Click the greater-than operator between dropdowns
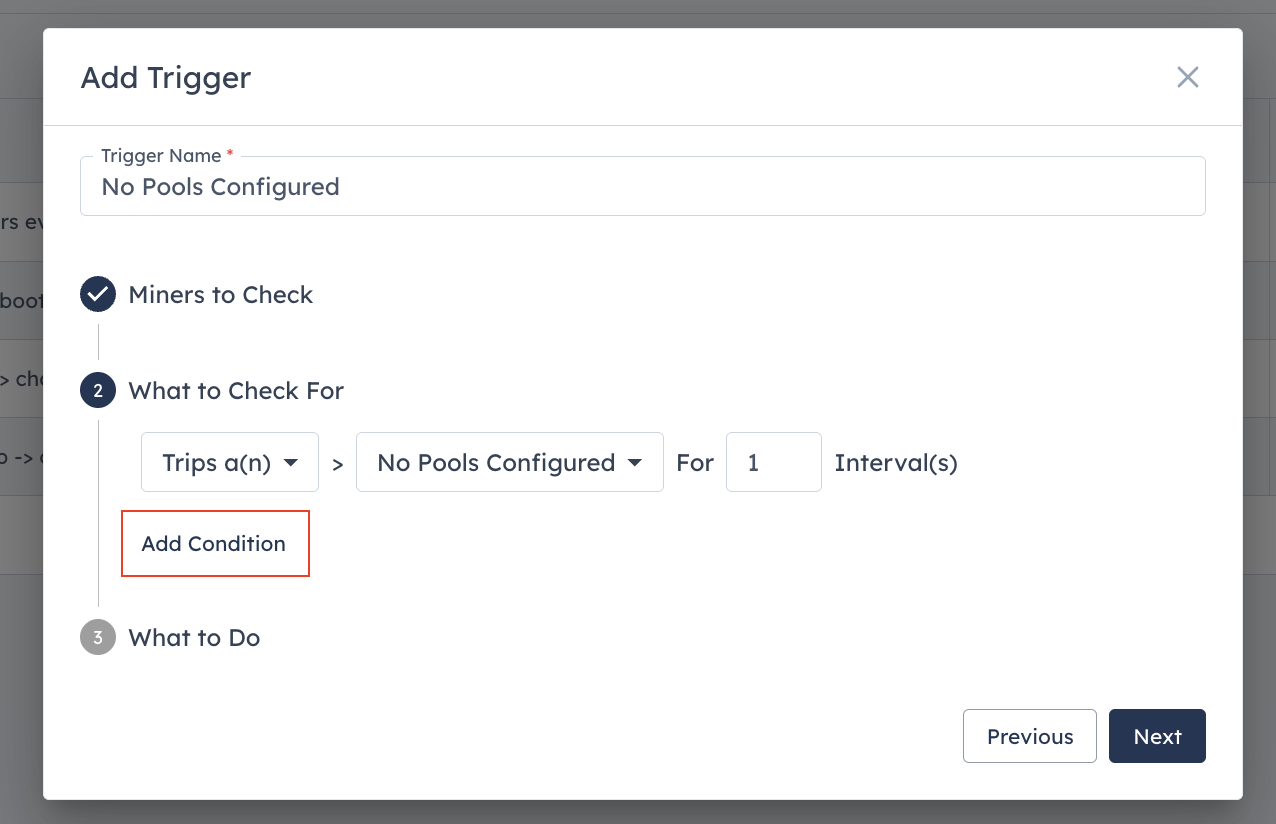1276x824 pixels. click(338, 464)
